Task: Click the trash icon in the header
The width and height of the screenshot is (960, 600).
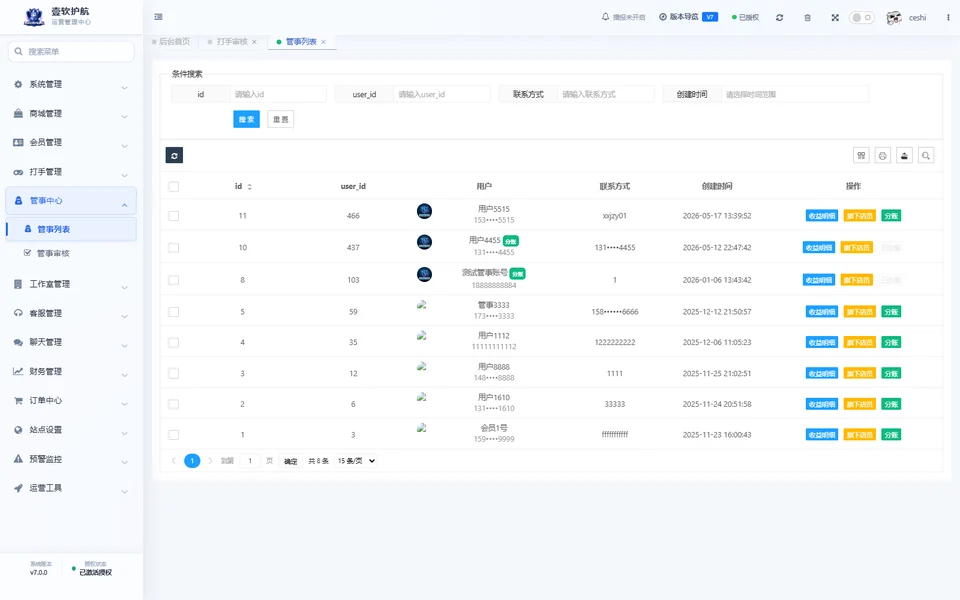Action: [808, 18]
